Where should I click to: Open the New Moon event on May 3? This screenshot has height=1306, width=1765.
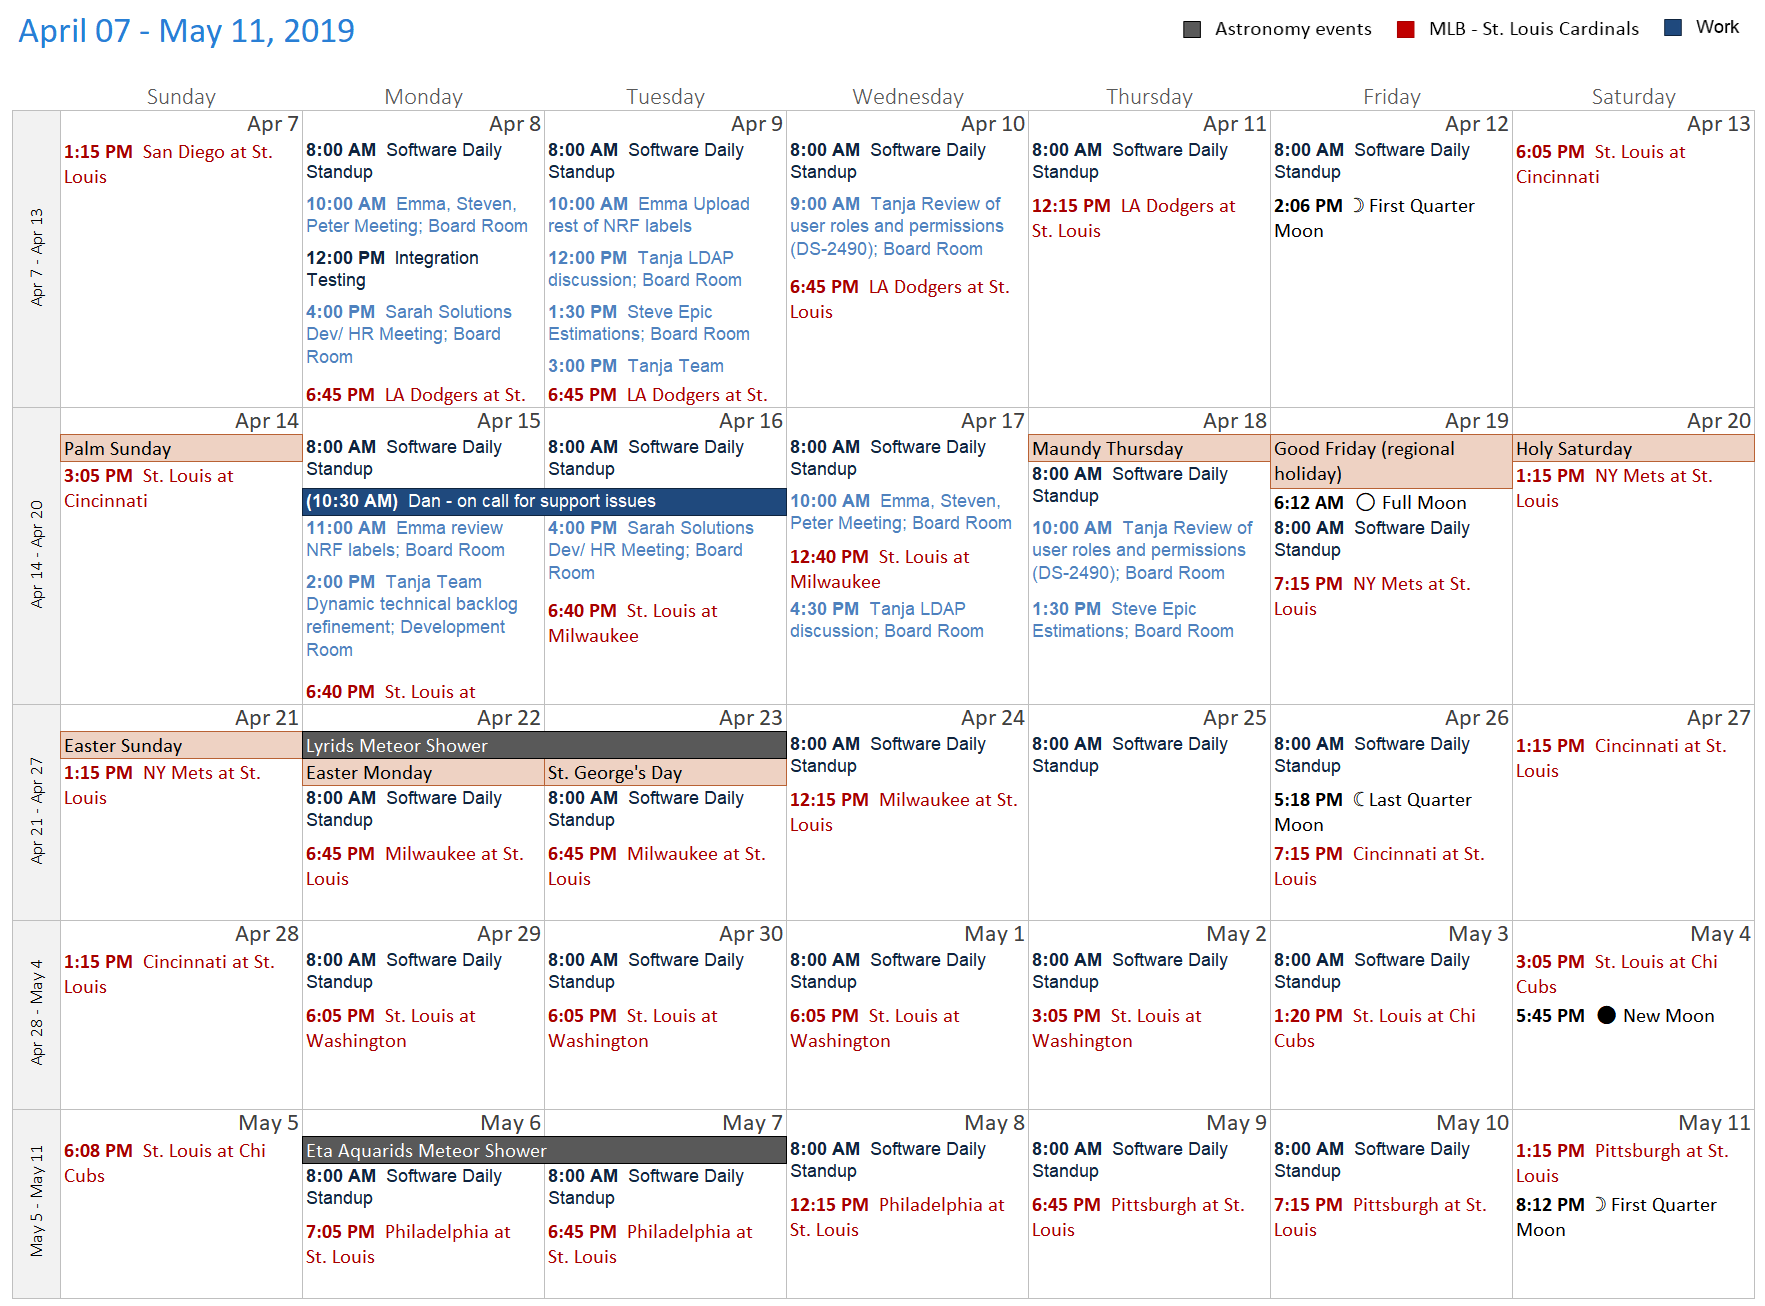click(1608, 1015)
